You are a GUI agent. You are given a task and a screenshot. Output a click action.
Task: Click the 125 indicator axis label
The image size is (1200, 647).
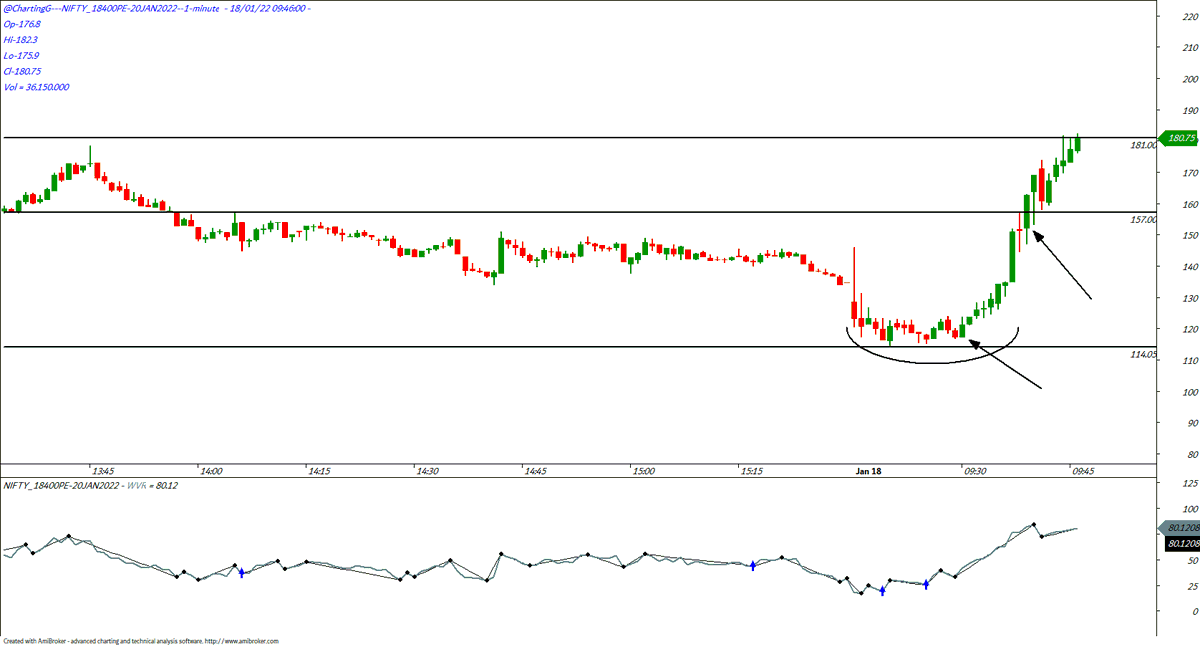1189,483
